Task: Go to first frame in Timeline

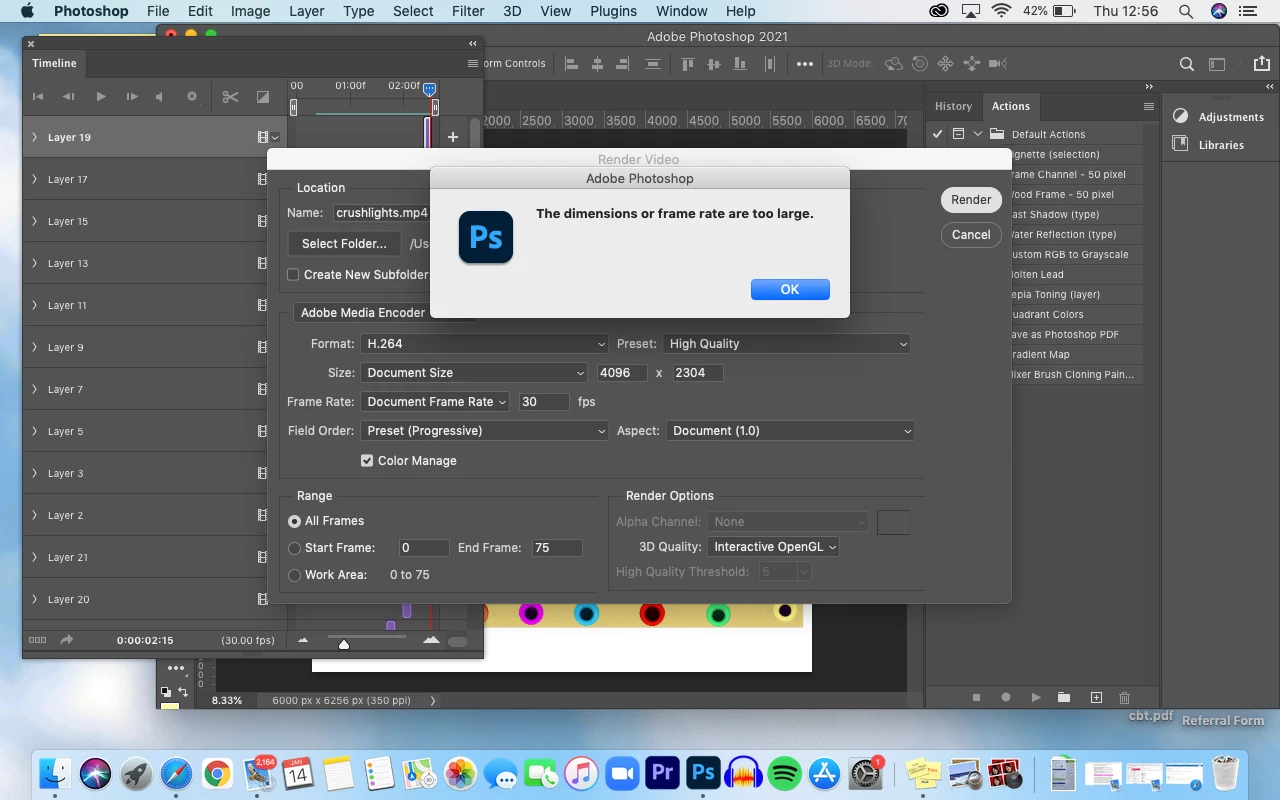Action: pos(38,97)
